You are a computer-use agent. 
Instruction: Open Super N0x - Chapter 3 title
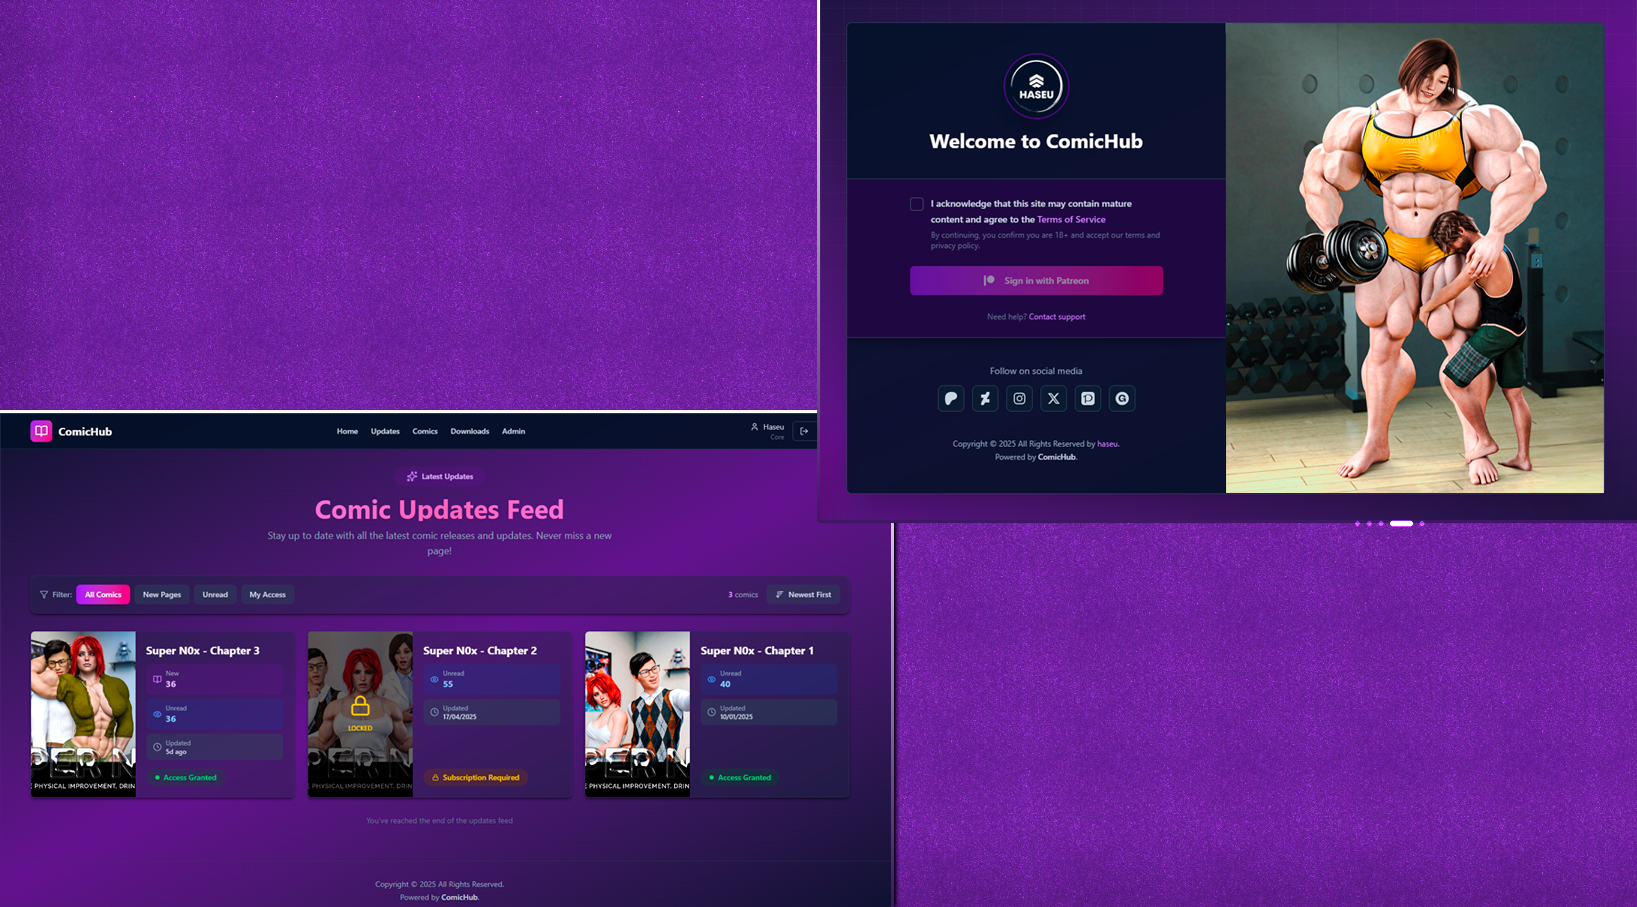coord(203,651)
